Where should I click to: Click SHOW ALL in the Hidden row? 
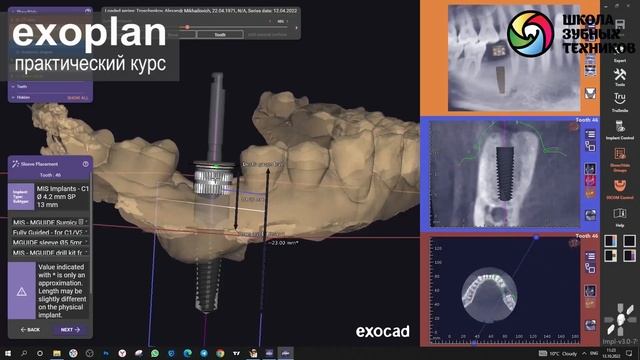pyautogui.click(x=78, y=98)
